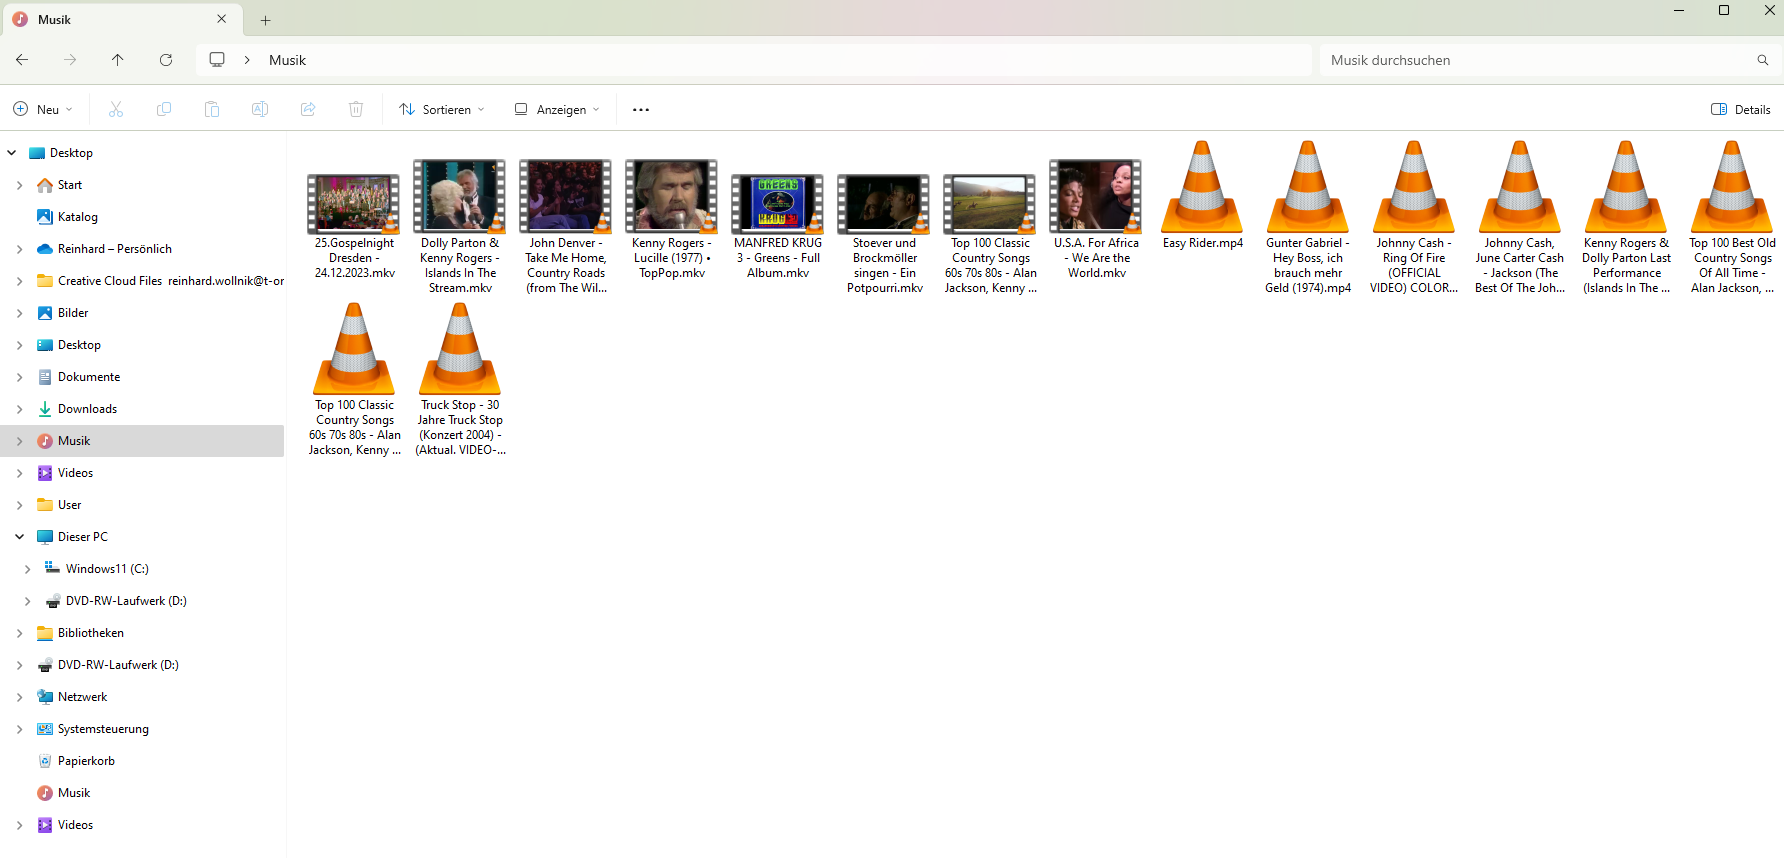Open Bilder in navigation pane
Image resolution: width=1784 pixels, height=858 pixels.
pos(73,313)
